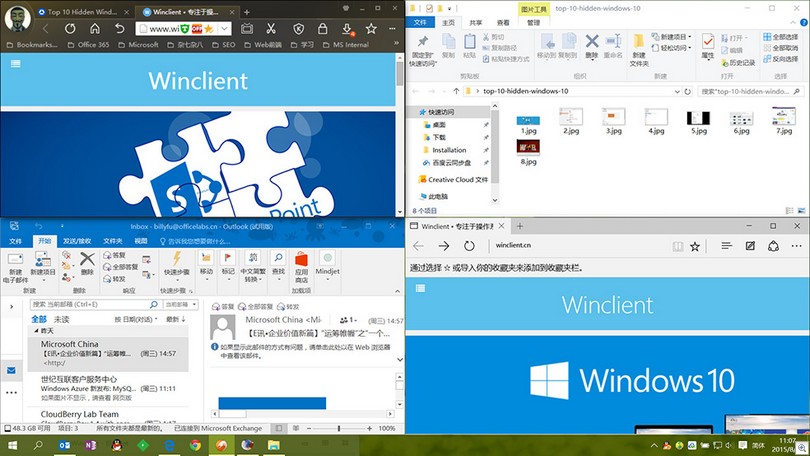Click Invert Selection in Explorer ribbon
Viewport: 810px width, 456px height.
tap(781, 59)
